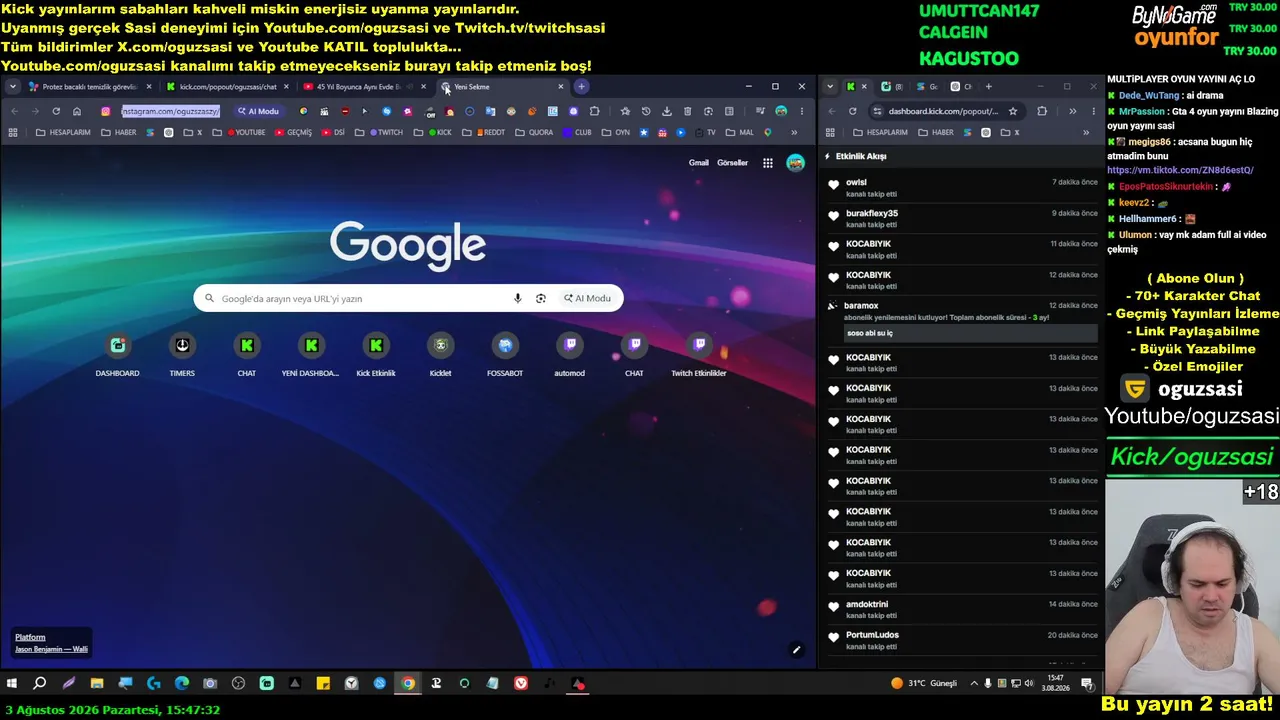
Task: Expand the tab search dropdown in left browser
Action: pyautogui.click(x=13, y=87)
